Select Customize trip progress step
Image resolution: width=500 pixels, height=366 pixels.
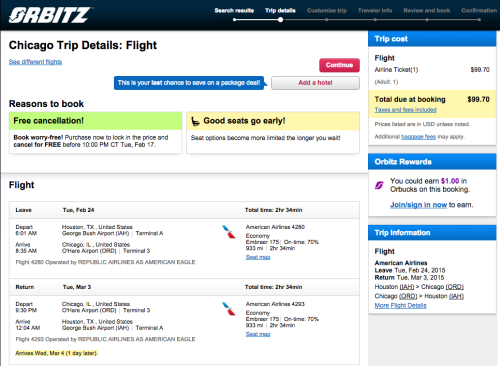(x=327, y=11)
